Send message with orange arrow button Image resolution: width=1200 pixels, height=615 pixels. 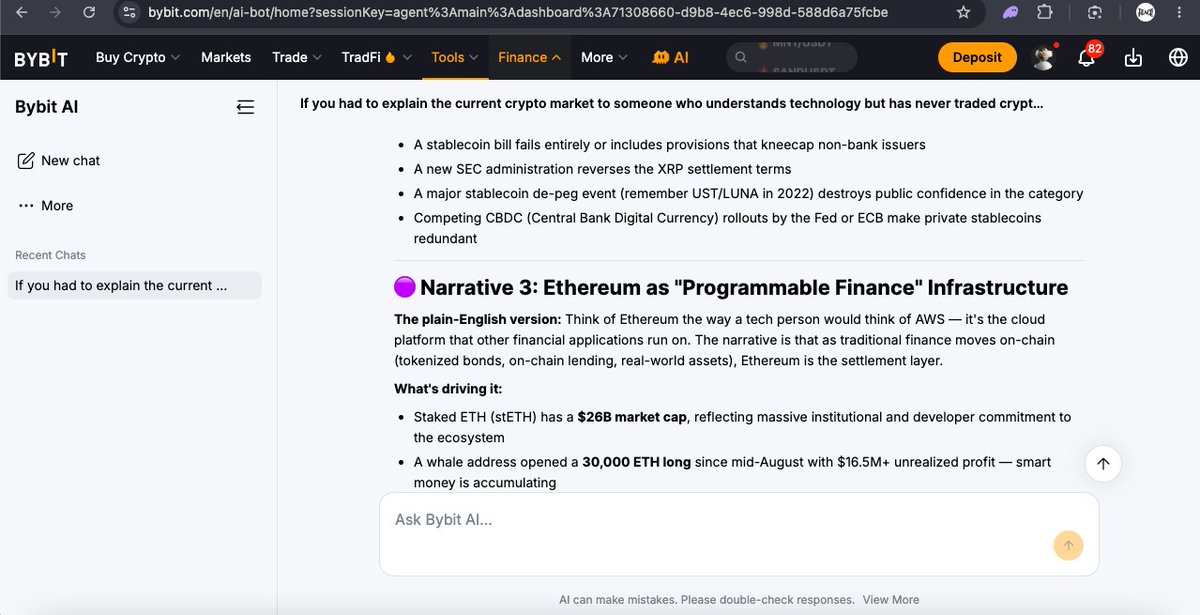pyautogui.click(x=1068, y=545)
